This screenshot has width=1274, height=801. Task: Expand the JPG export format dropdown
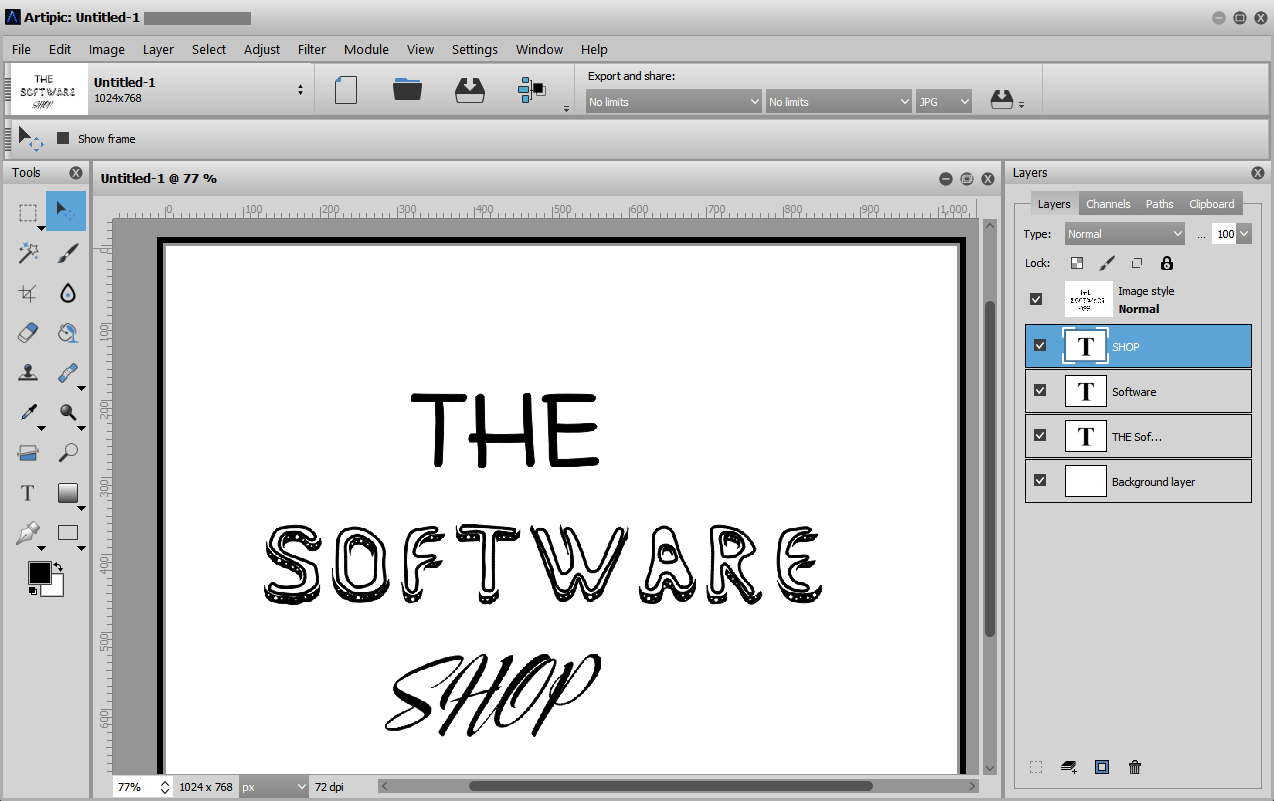pos(943,102)
